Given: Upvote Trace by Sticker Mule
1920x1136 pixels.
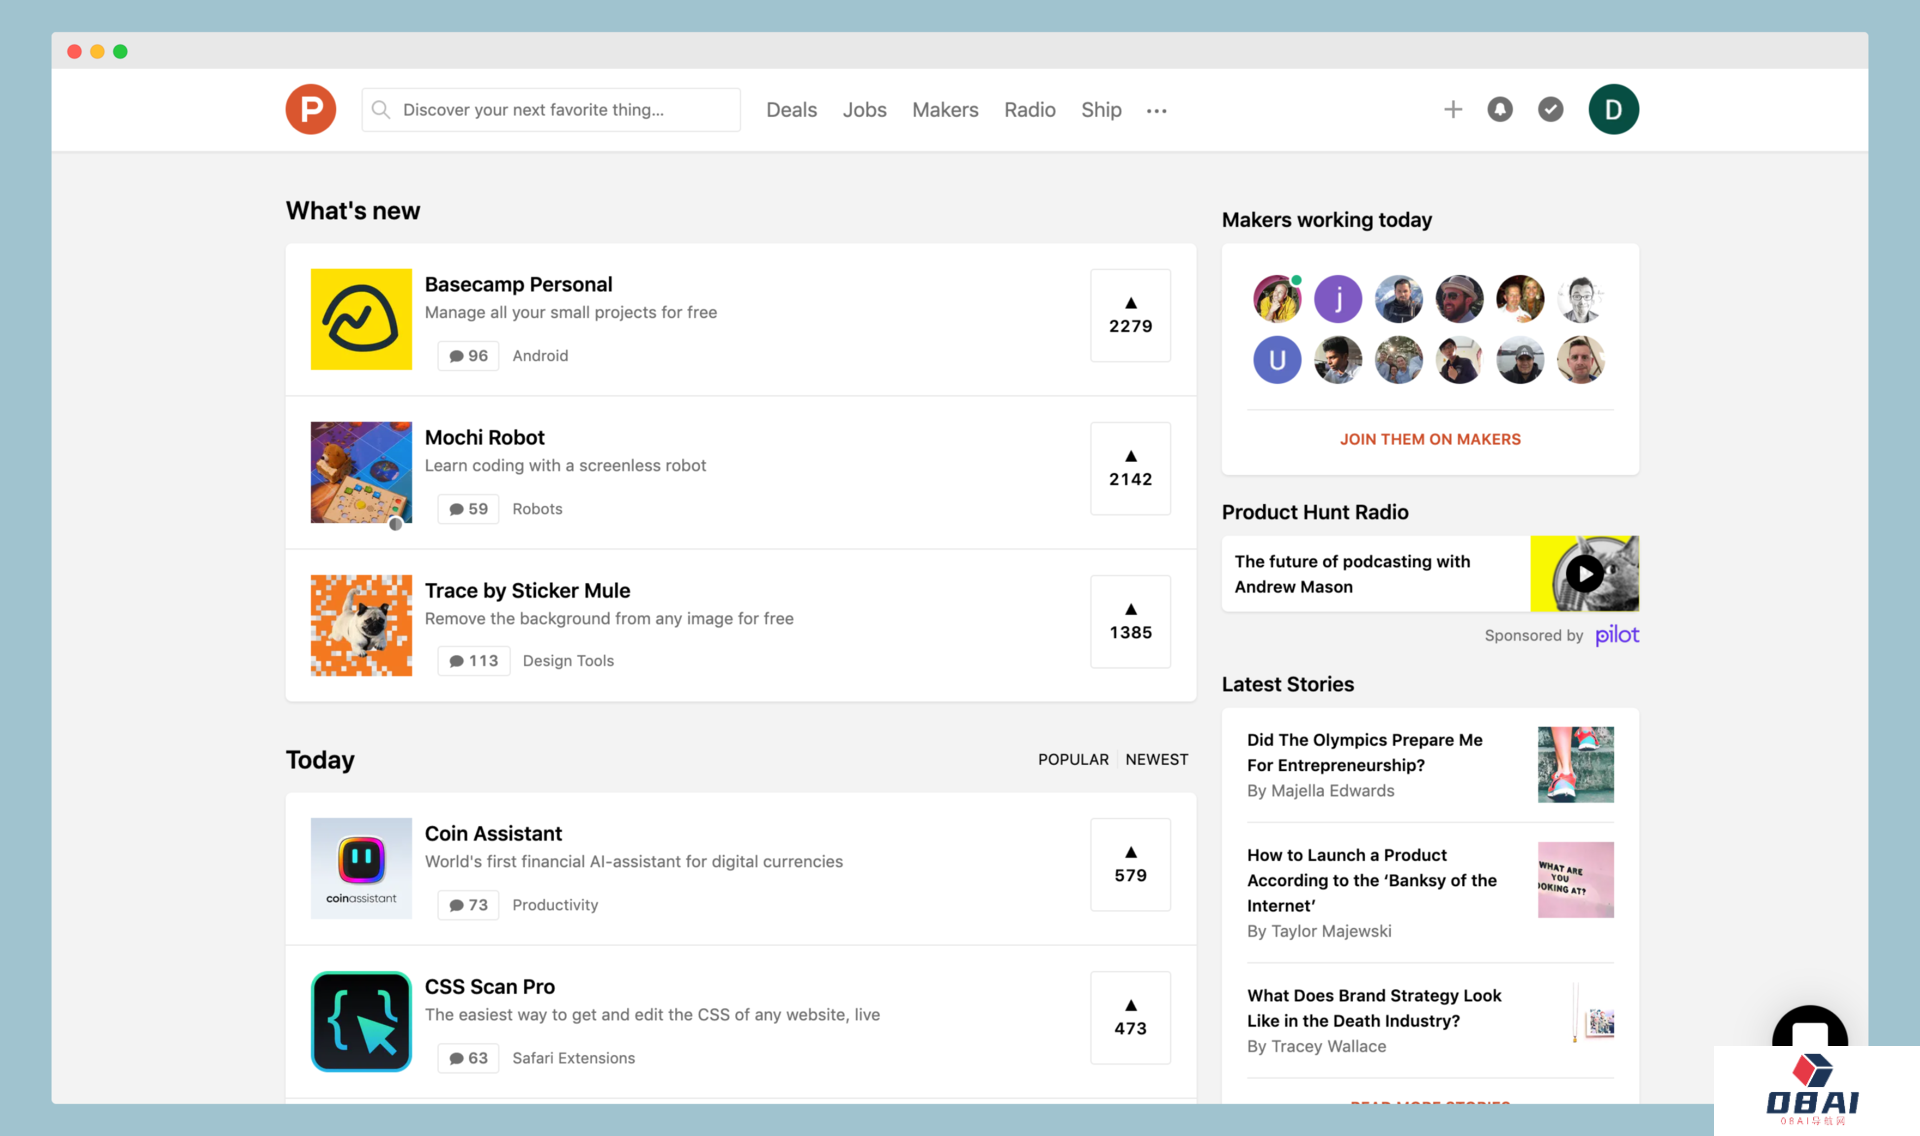Looking at the screenshot, I should (1130, 621).
